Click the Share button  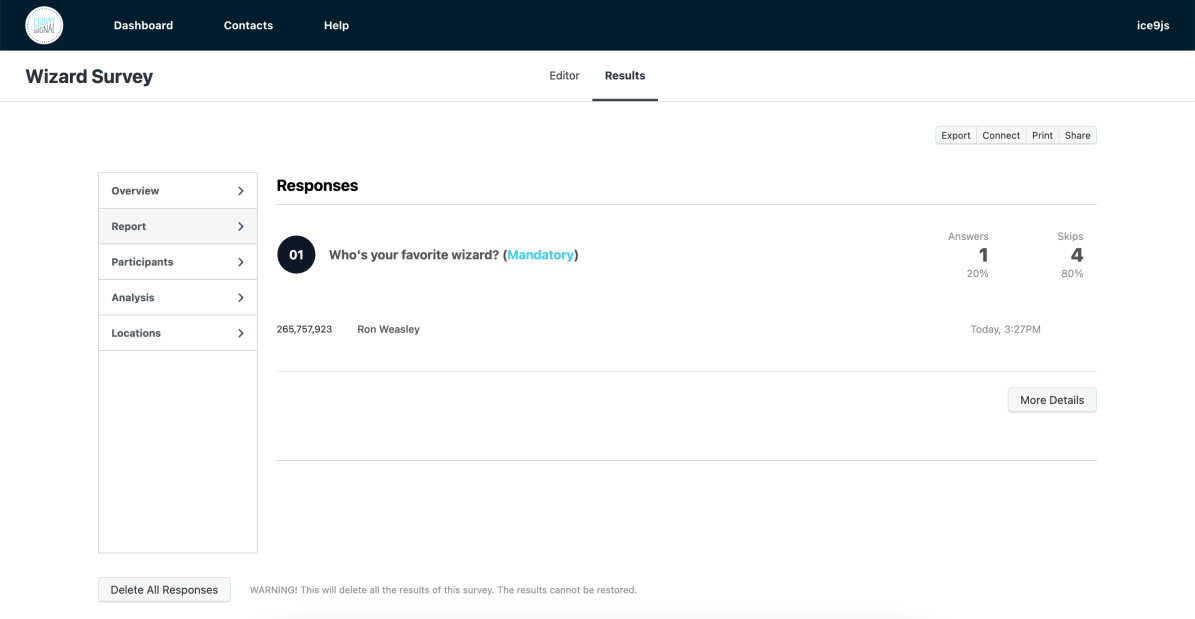[1077, 136]
